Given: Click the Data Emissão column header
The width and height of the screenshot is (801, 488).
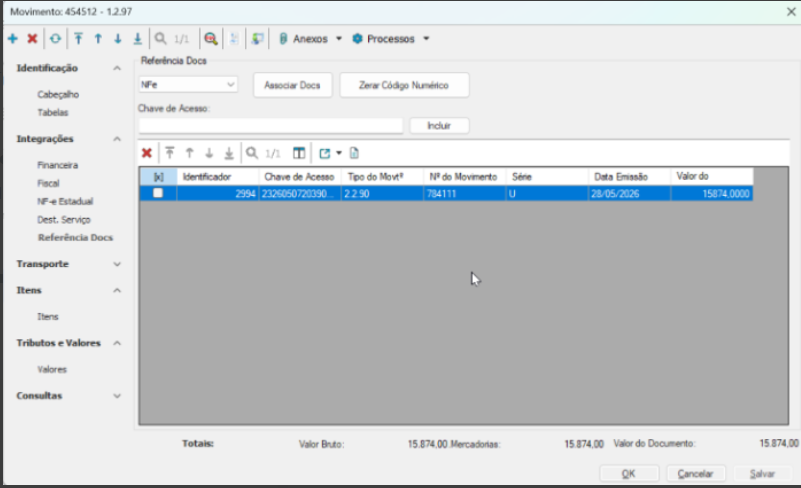Looking at the screenshot, I should pyautogui.click(x=629, y=177).
